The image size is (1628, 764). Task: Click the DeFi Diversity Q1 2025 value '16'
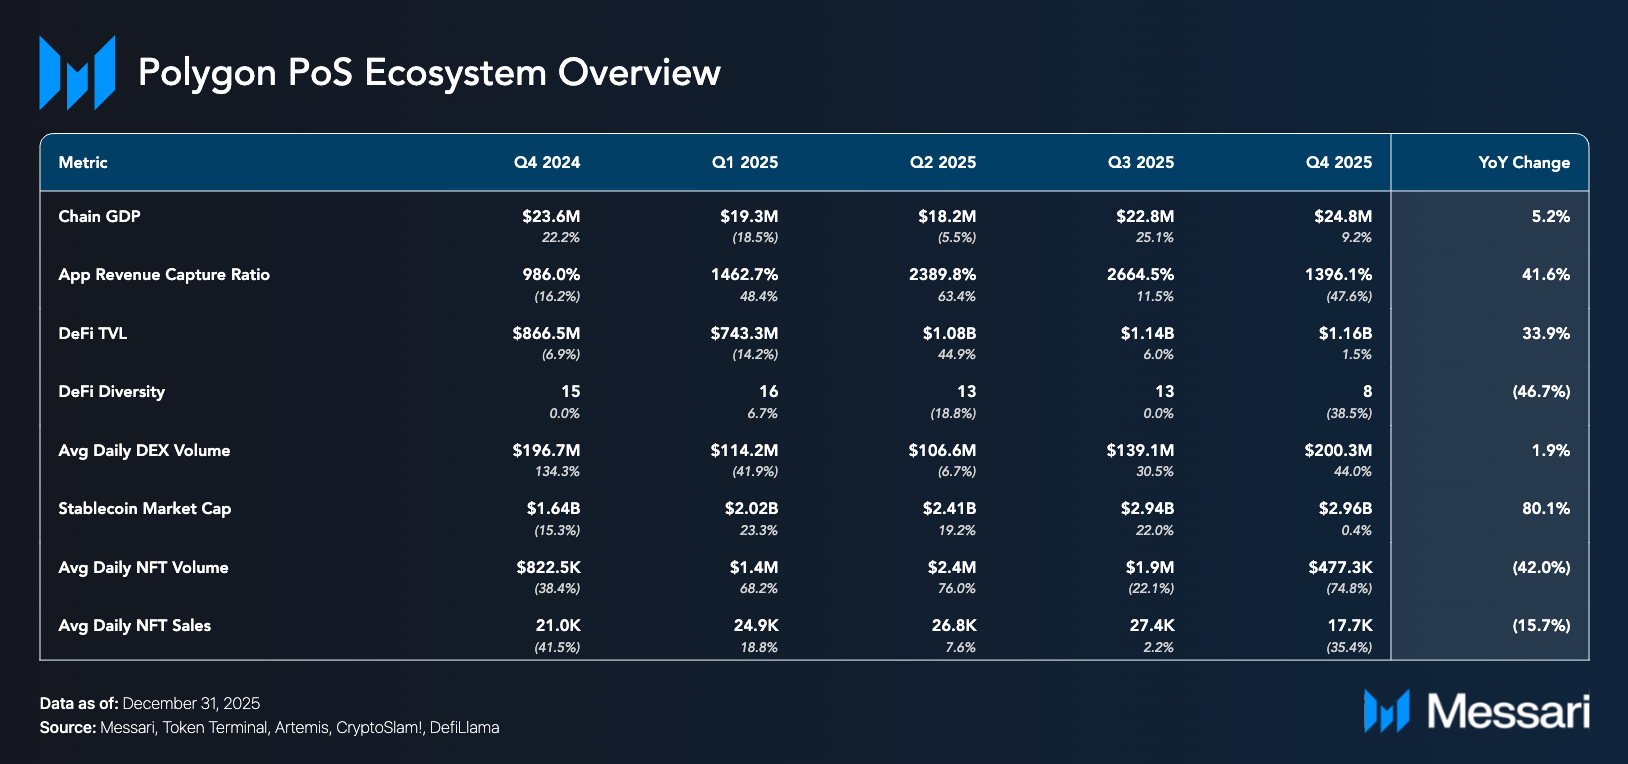click(768, 391)
